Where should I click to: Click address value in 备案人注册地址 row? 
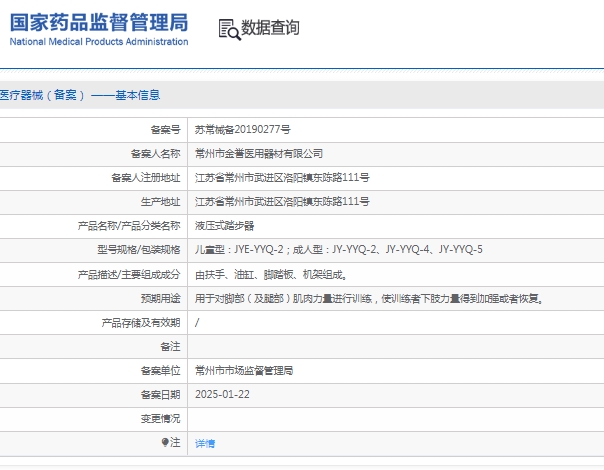point(282,178)
